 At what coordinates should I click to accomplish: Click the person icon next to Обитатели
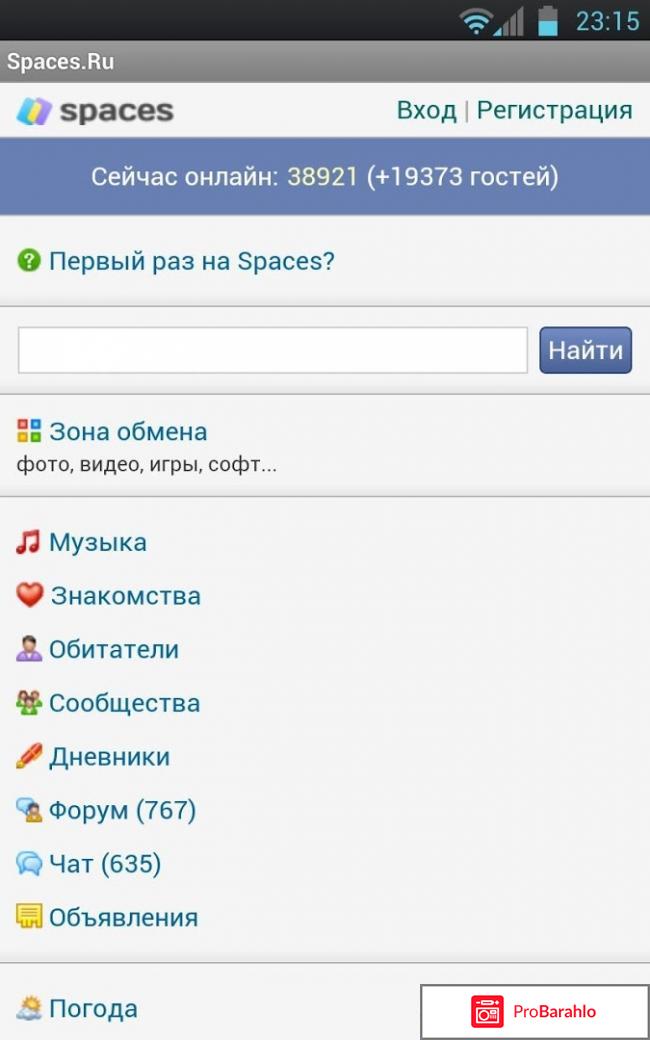(x=27, y=649)
